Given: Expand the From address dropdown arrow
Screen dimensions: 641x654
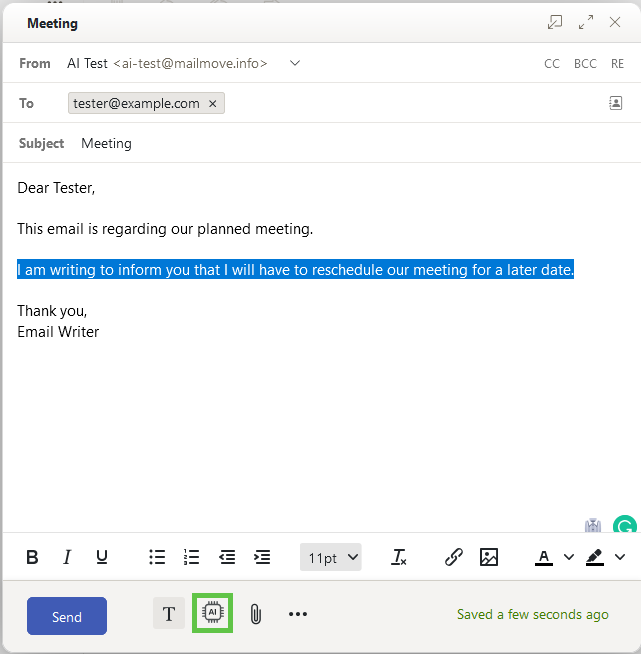Looking at the screenshot, I should pos(295,63).
